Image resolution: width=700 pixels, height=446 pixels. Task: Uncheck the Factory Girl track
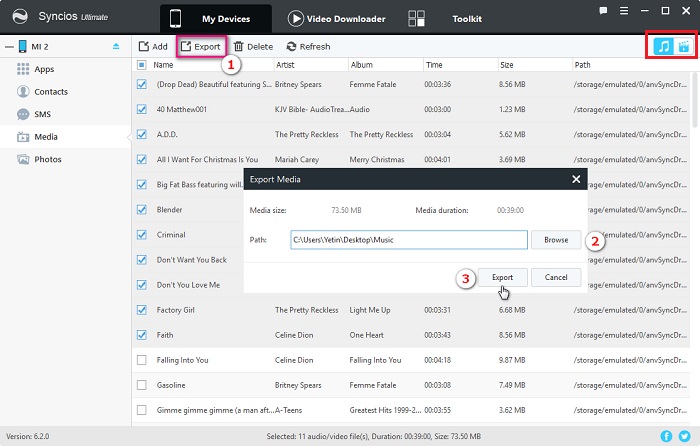pos(142,310)
